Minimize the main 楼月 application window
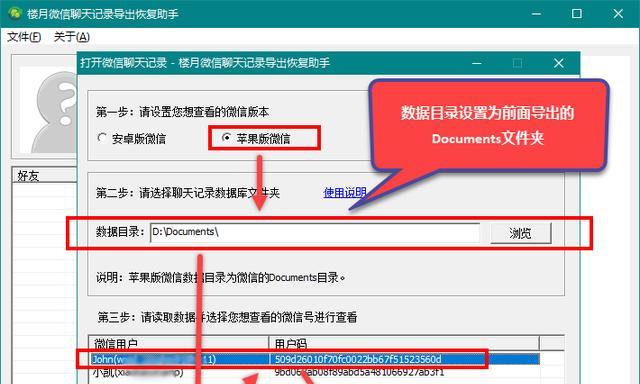Screen dimensions: 640x384 point(536,13)
